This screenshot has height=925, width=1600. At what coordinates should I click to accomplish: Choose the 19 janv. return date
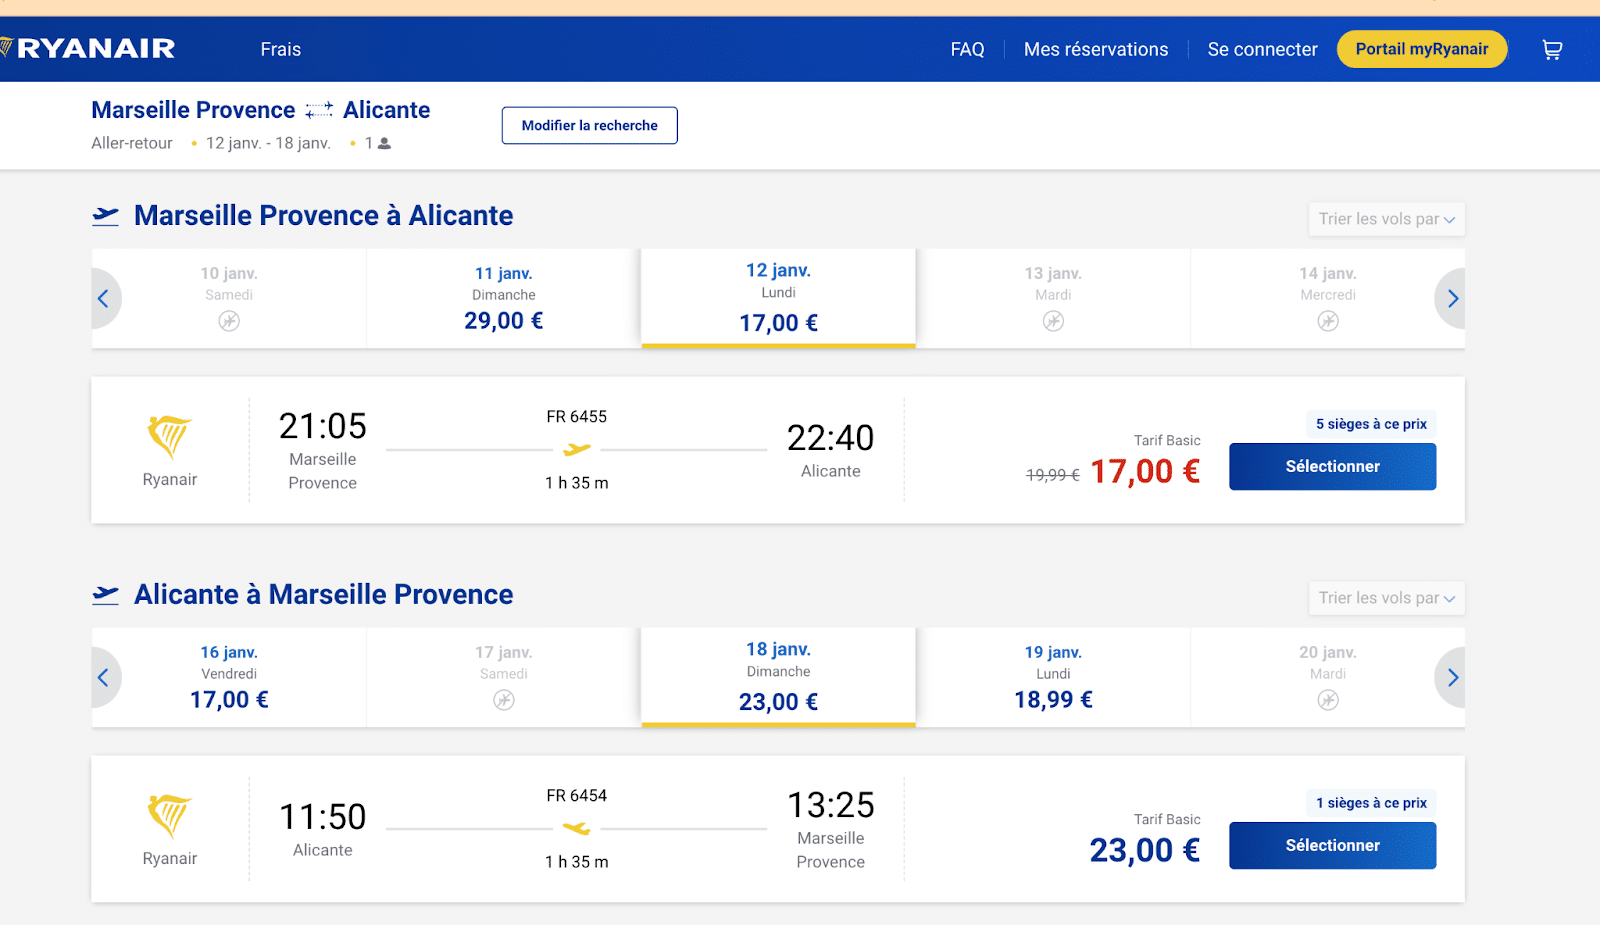pos(1053,677)
